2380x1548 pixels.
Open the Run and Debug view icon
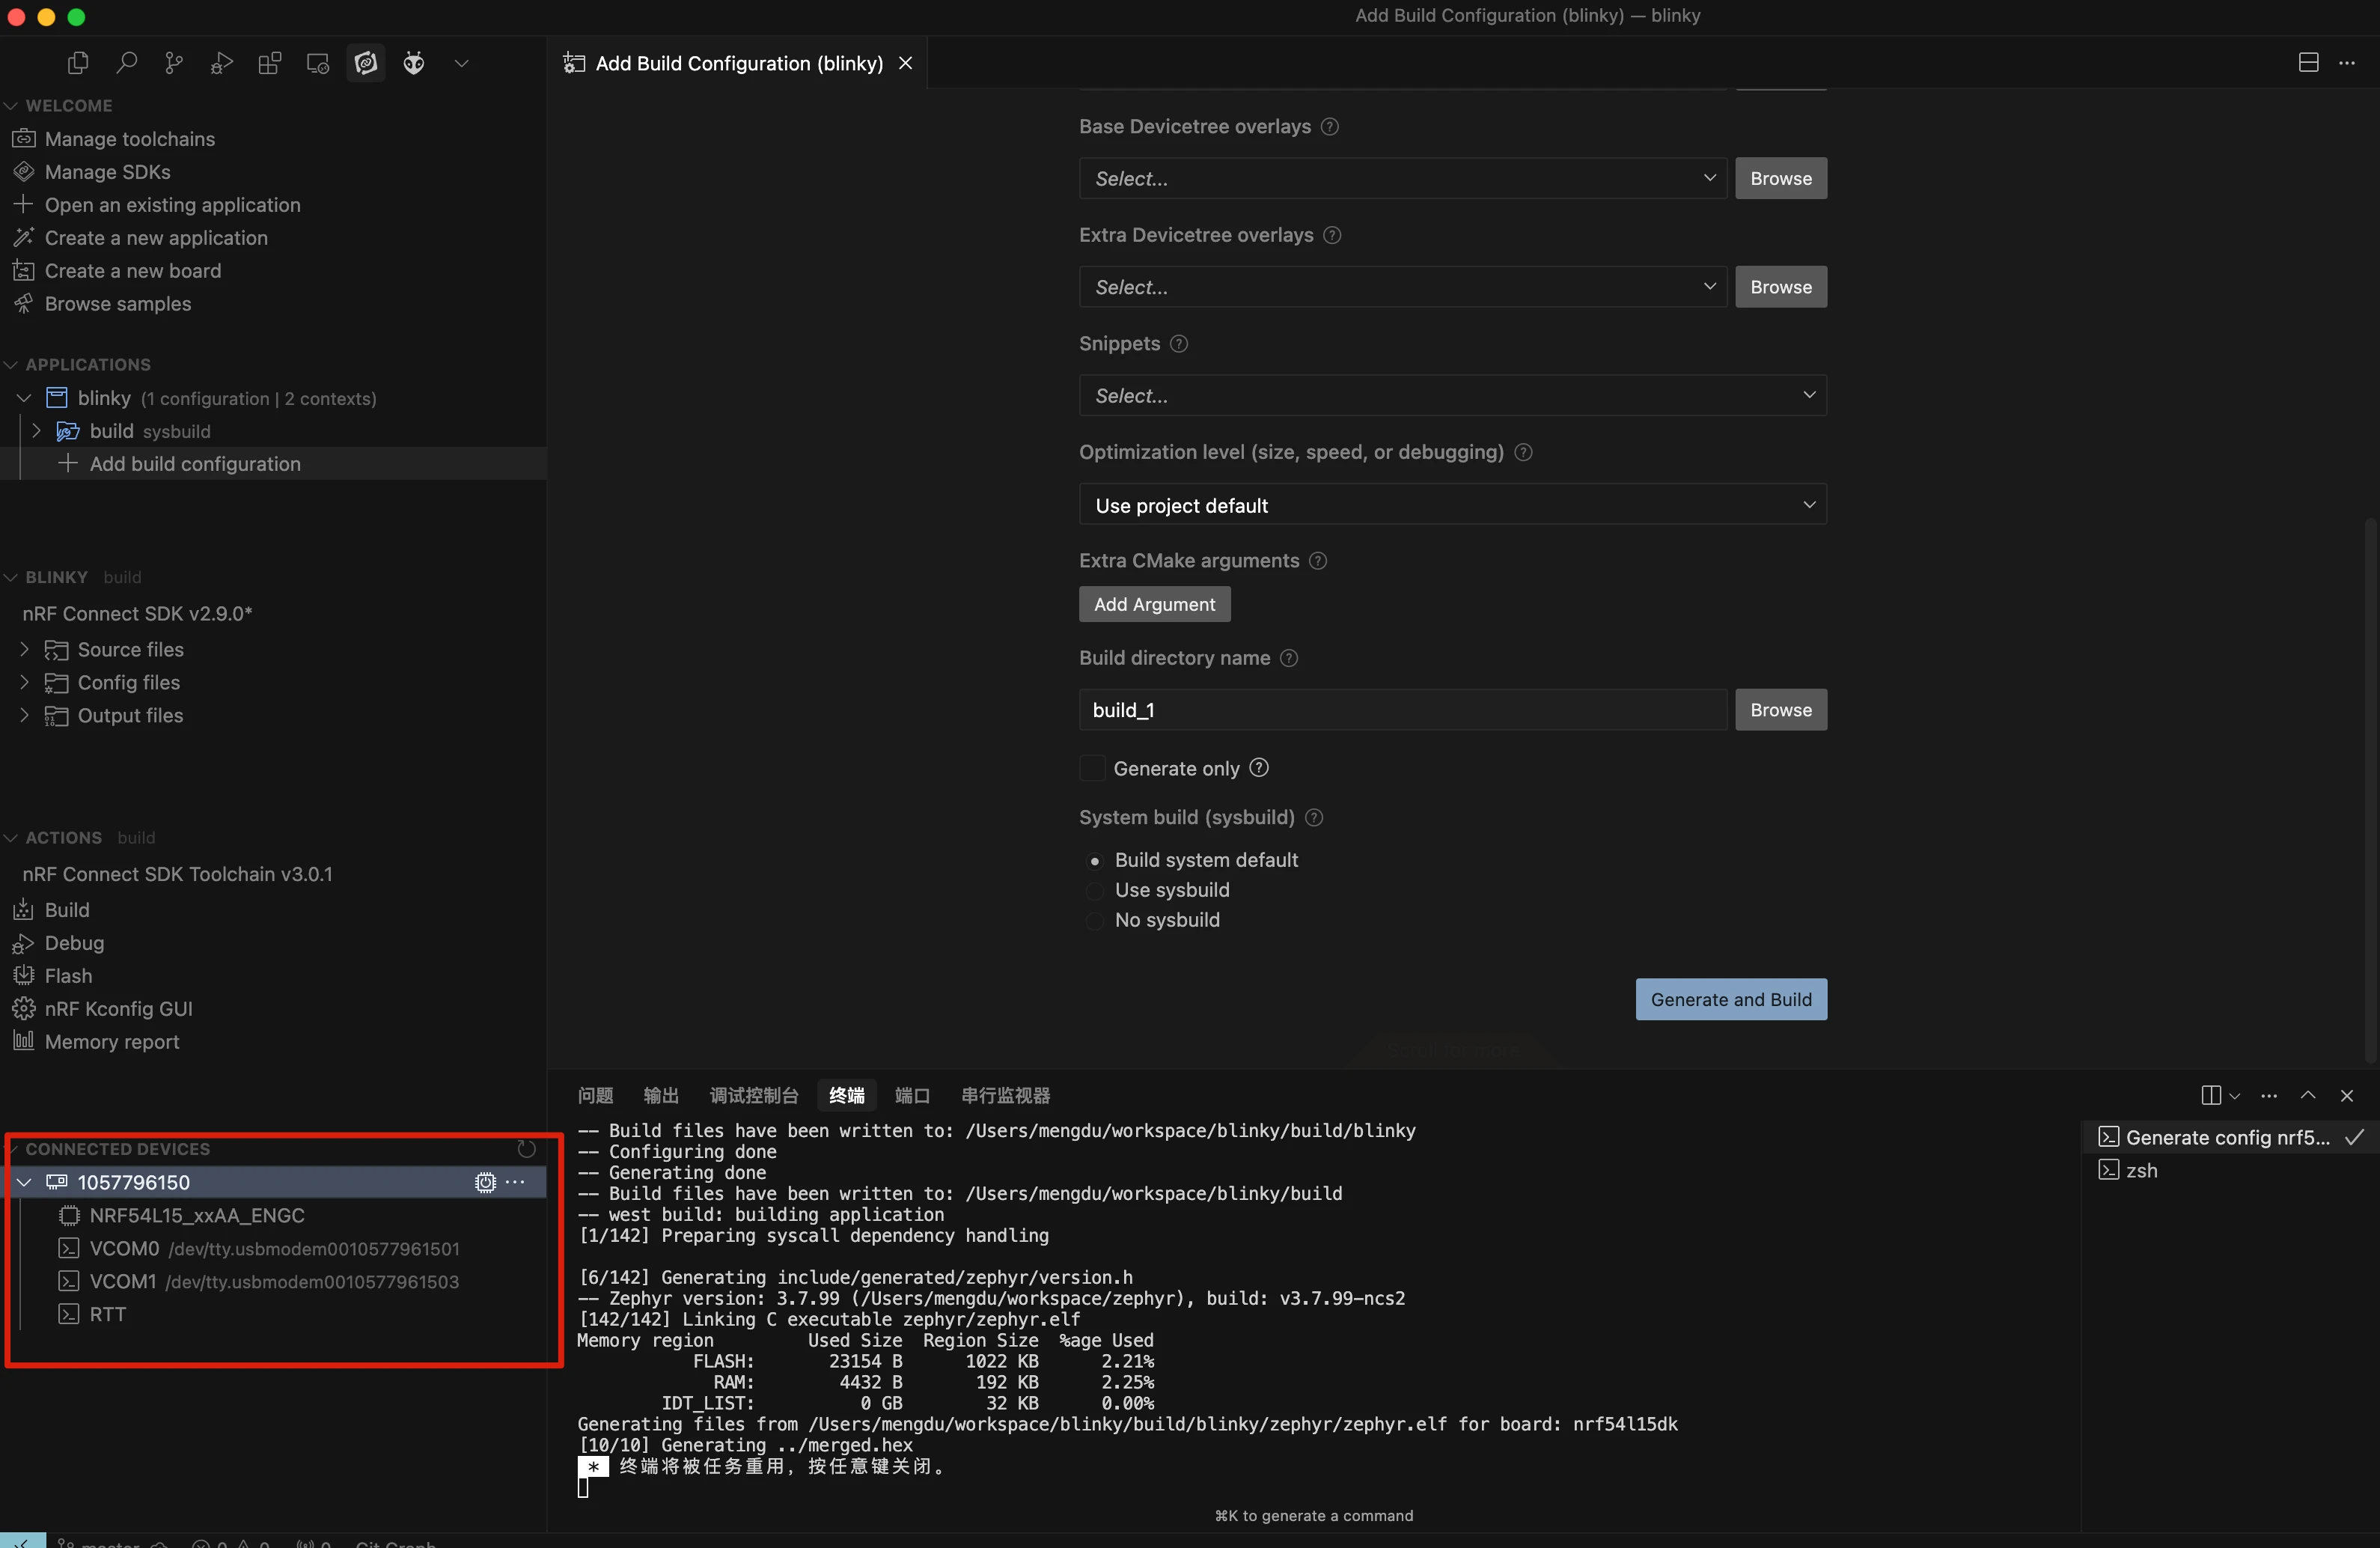[222, 63]
